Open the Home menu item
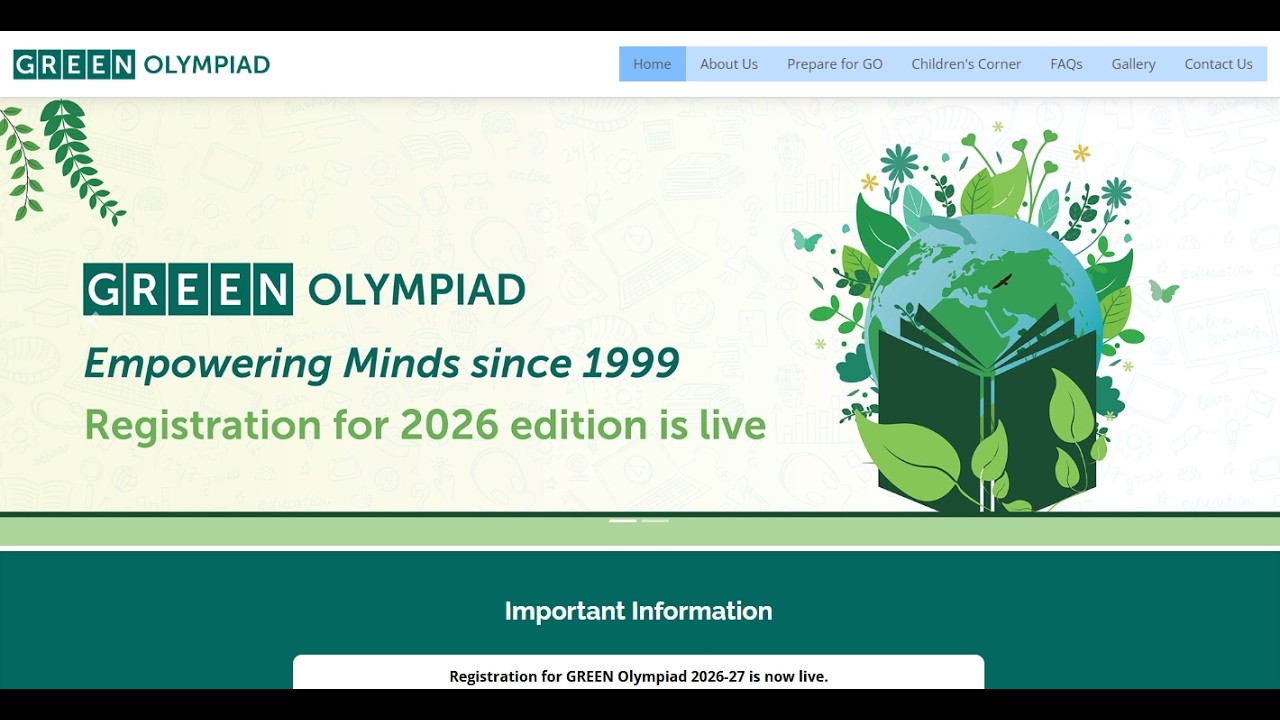The width and height of the screenshot is (1280, 720). [x=652, y=64]
